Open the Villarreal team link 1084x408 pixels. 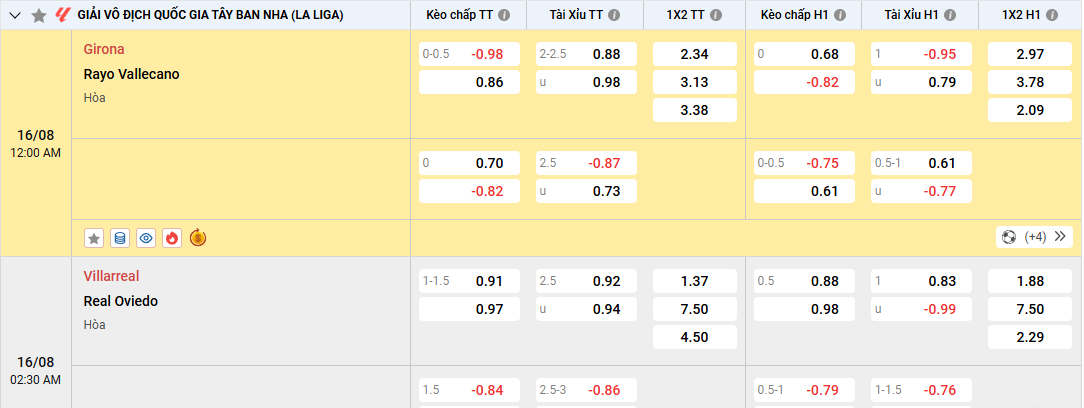pyautogui.click(x=111, y=276)
